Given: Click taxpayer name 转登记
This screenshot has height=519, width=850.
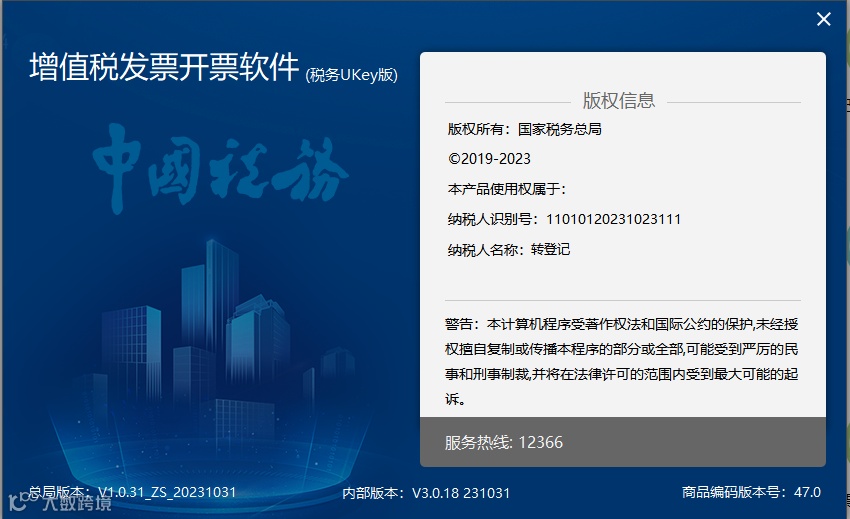Looking at the screenshot, I should pos(550,249).
